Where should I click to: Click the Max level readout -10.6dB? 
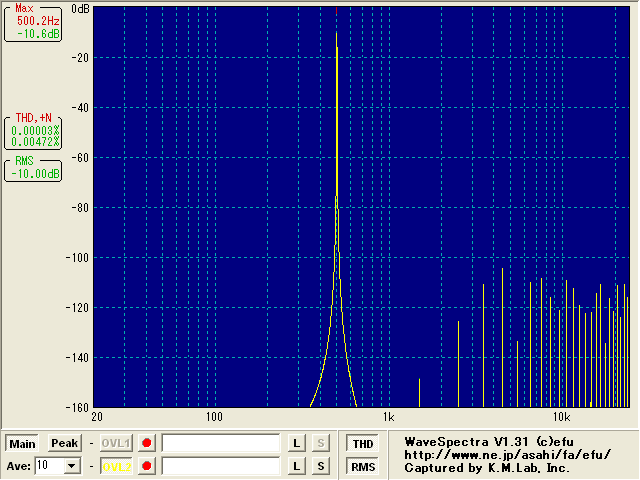tap(38, 34)
